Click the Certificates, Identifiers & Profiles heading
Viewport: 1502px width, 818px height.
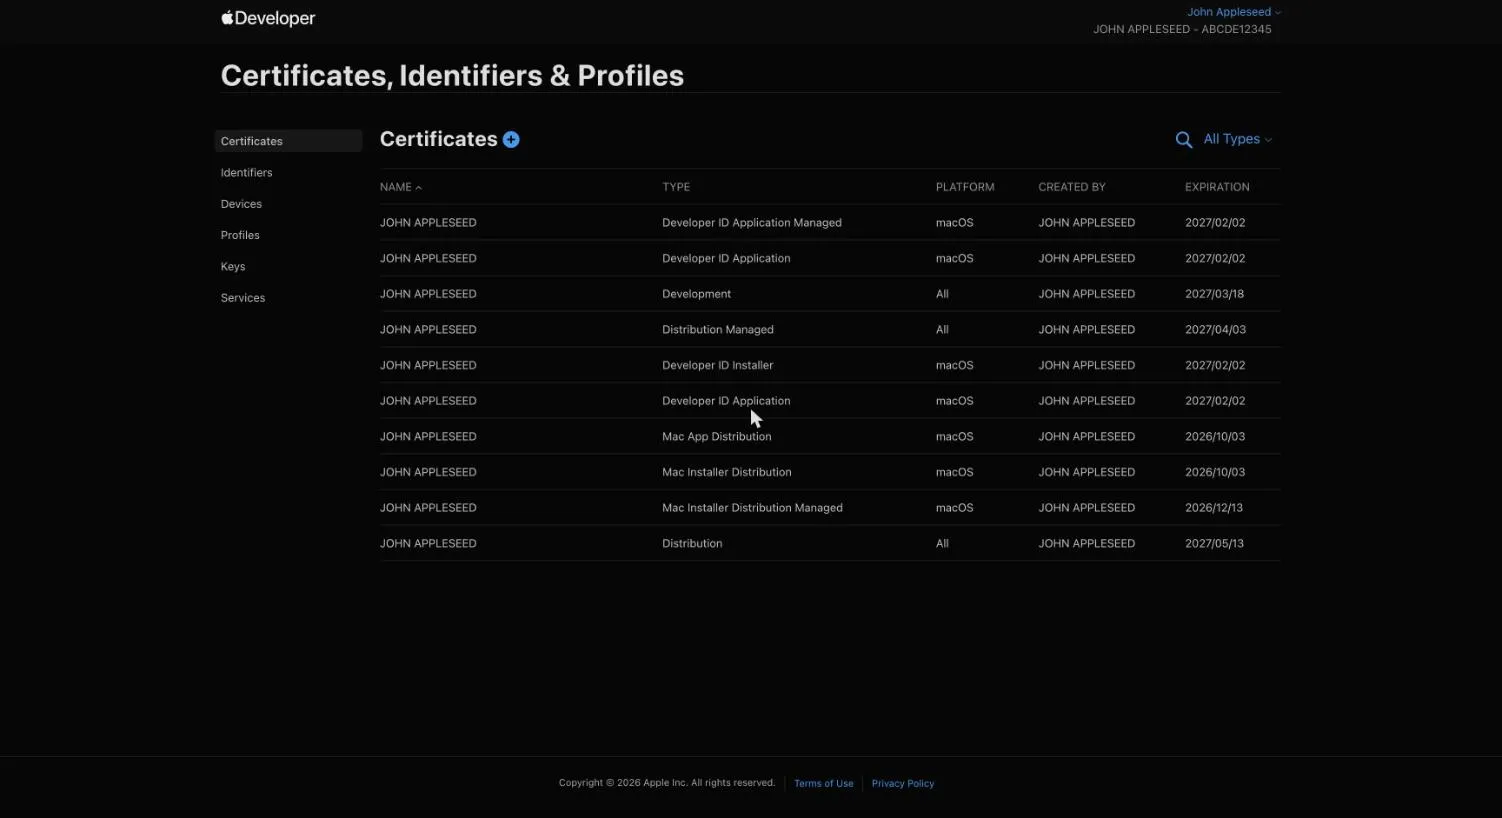(x=452, y=76)
